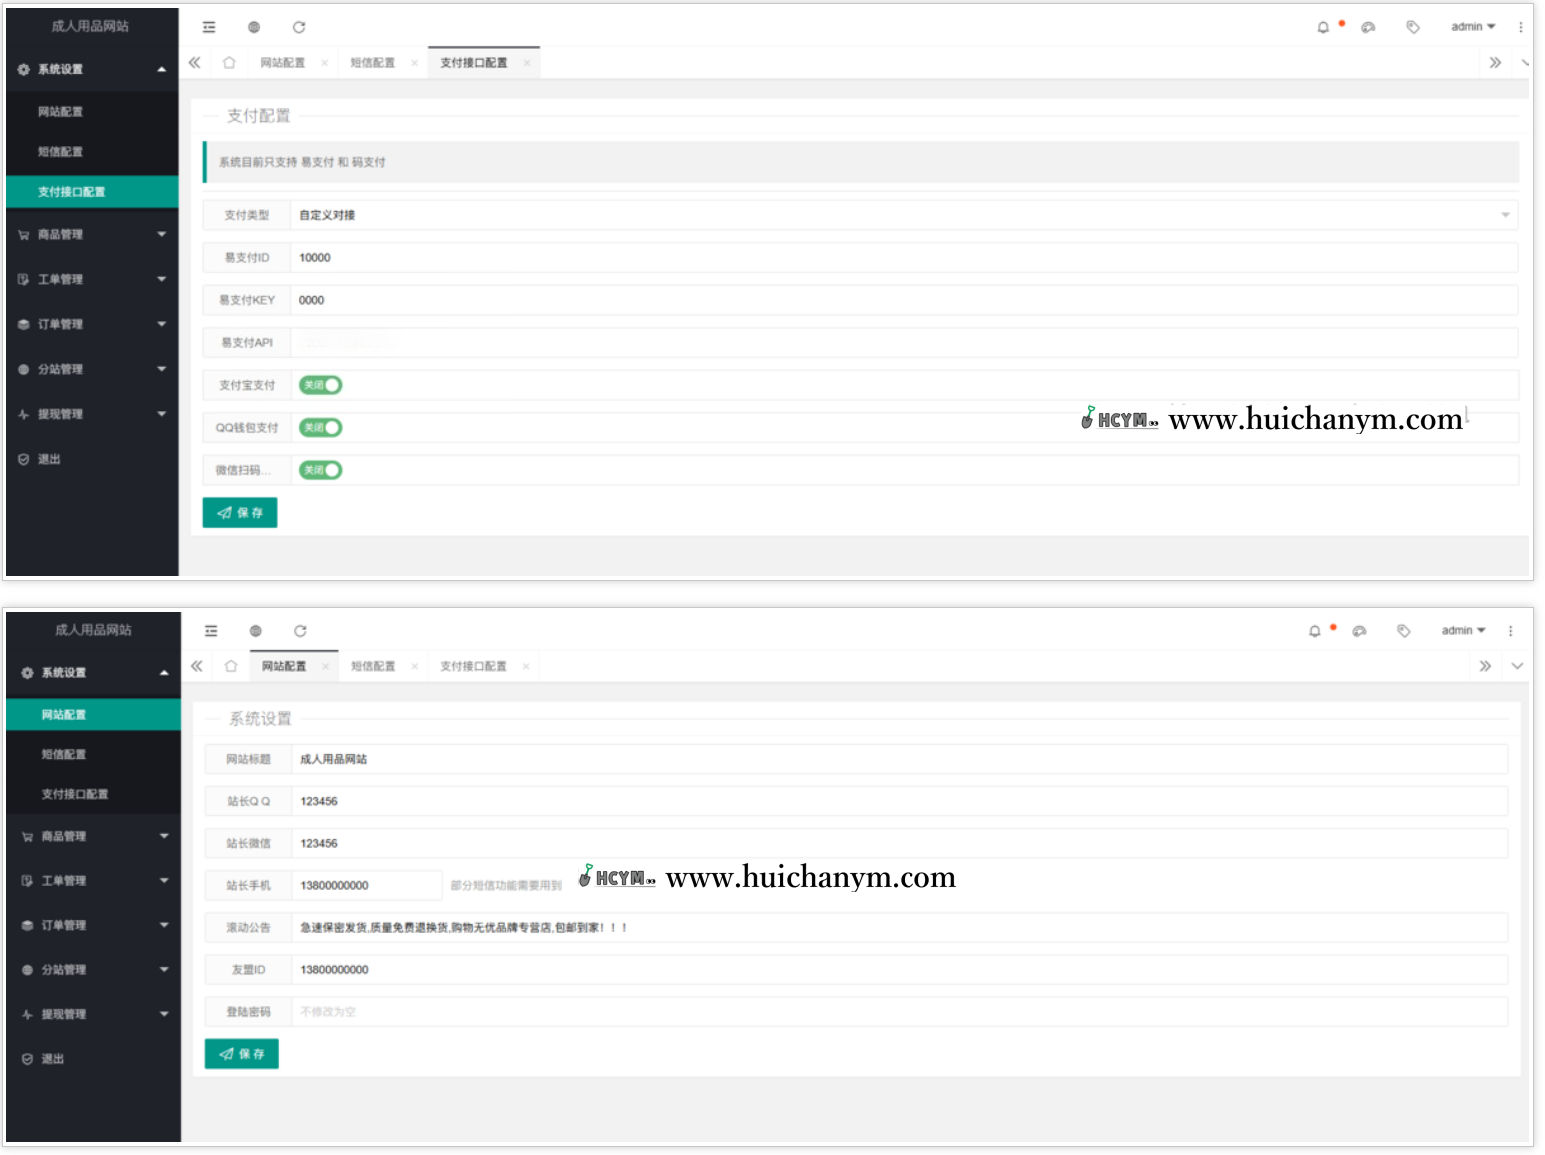Click save button below 登陆密码 field

(241, 1054)
